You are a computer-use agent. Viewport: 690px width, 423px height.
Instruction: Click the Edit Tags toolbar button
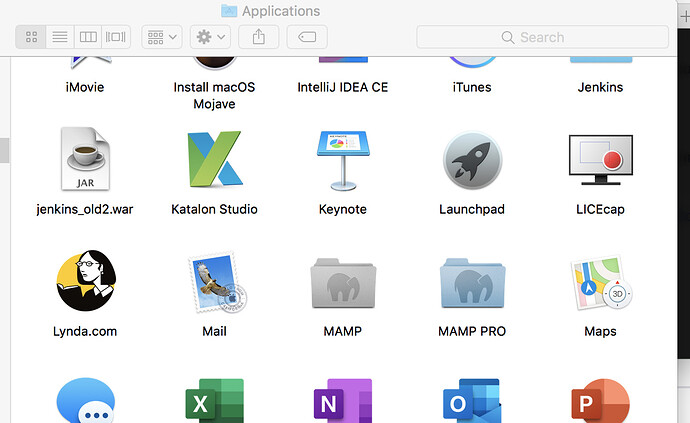[307, 37]
